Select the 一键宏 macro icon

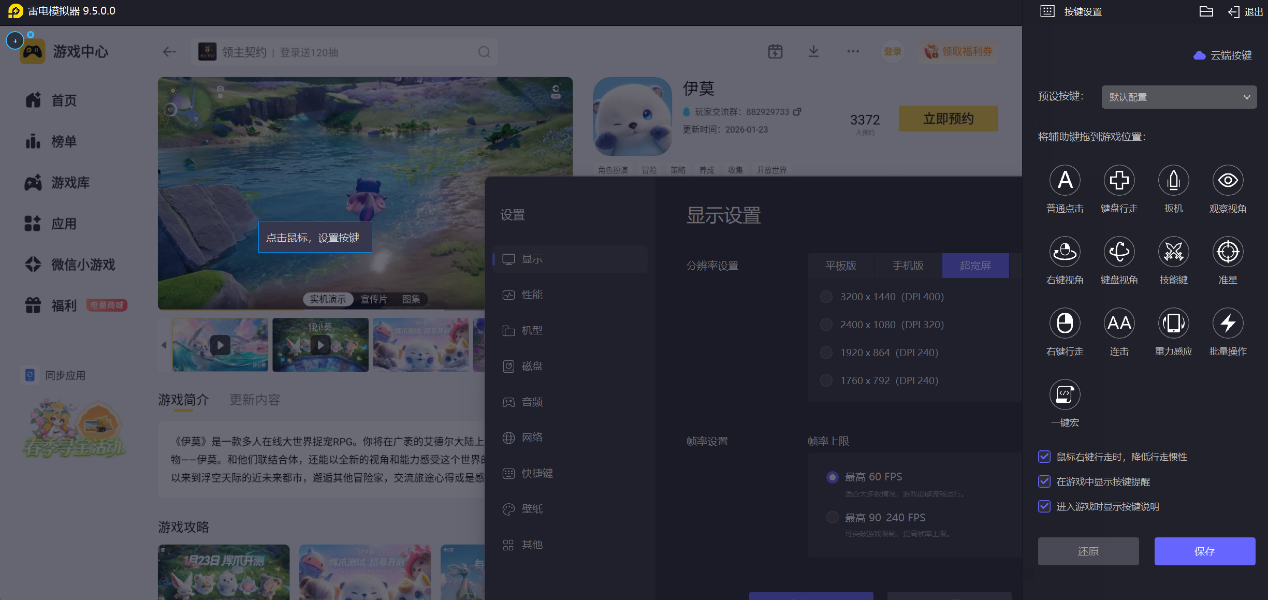click(1065, 394)
